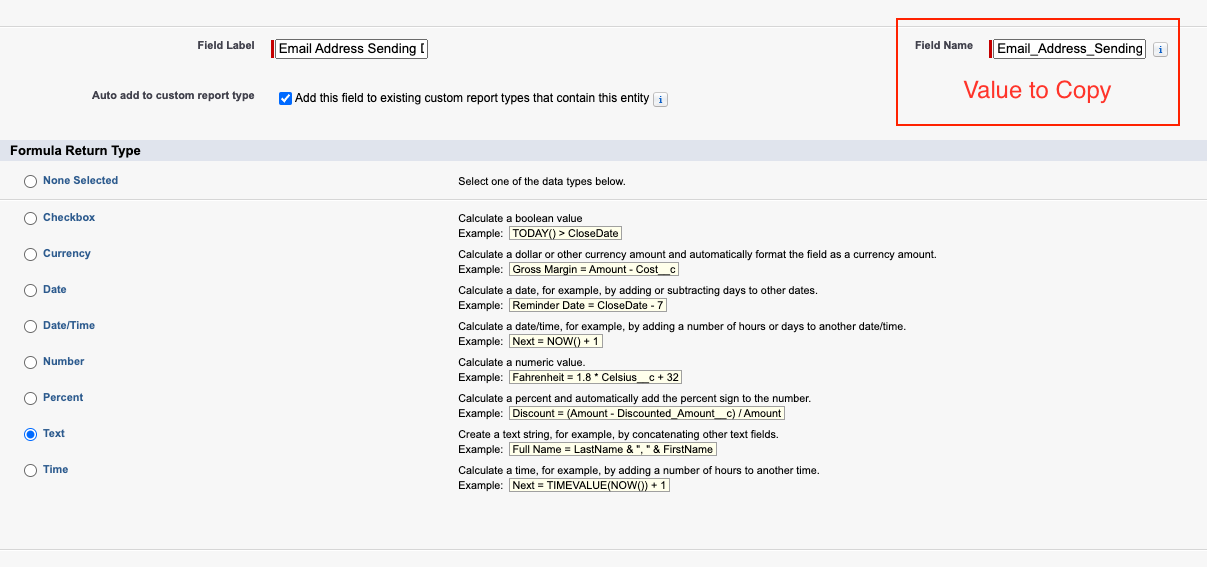Focus the Field Name input box
Image resolution: width=1207 pixels, height=567 pixels.
pos(1069,49)
